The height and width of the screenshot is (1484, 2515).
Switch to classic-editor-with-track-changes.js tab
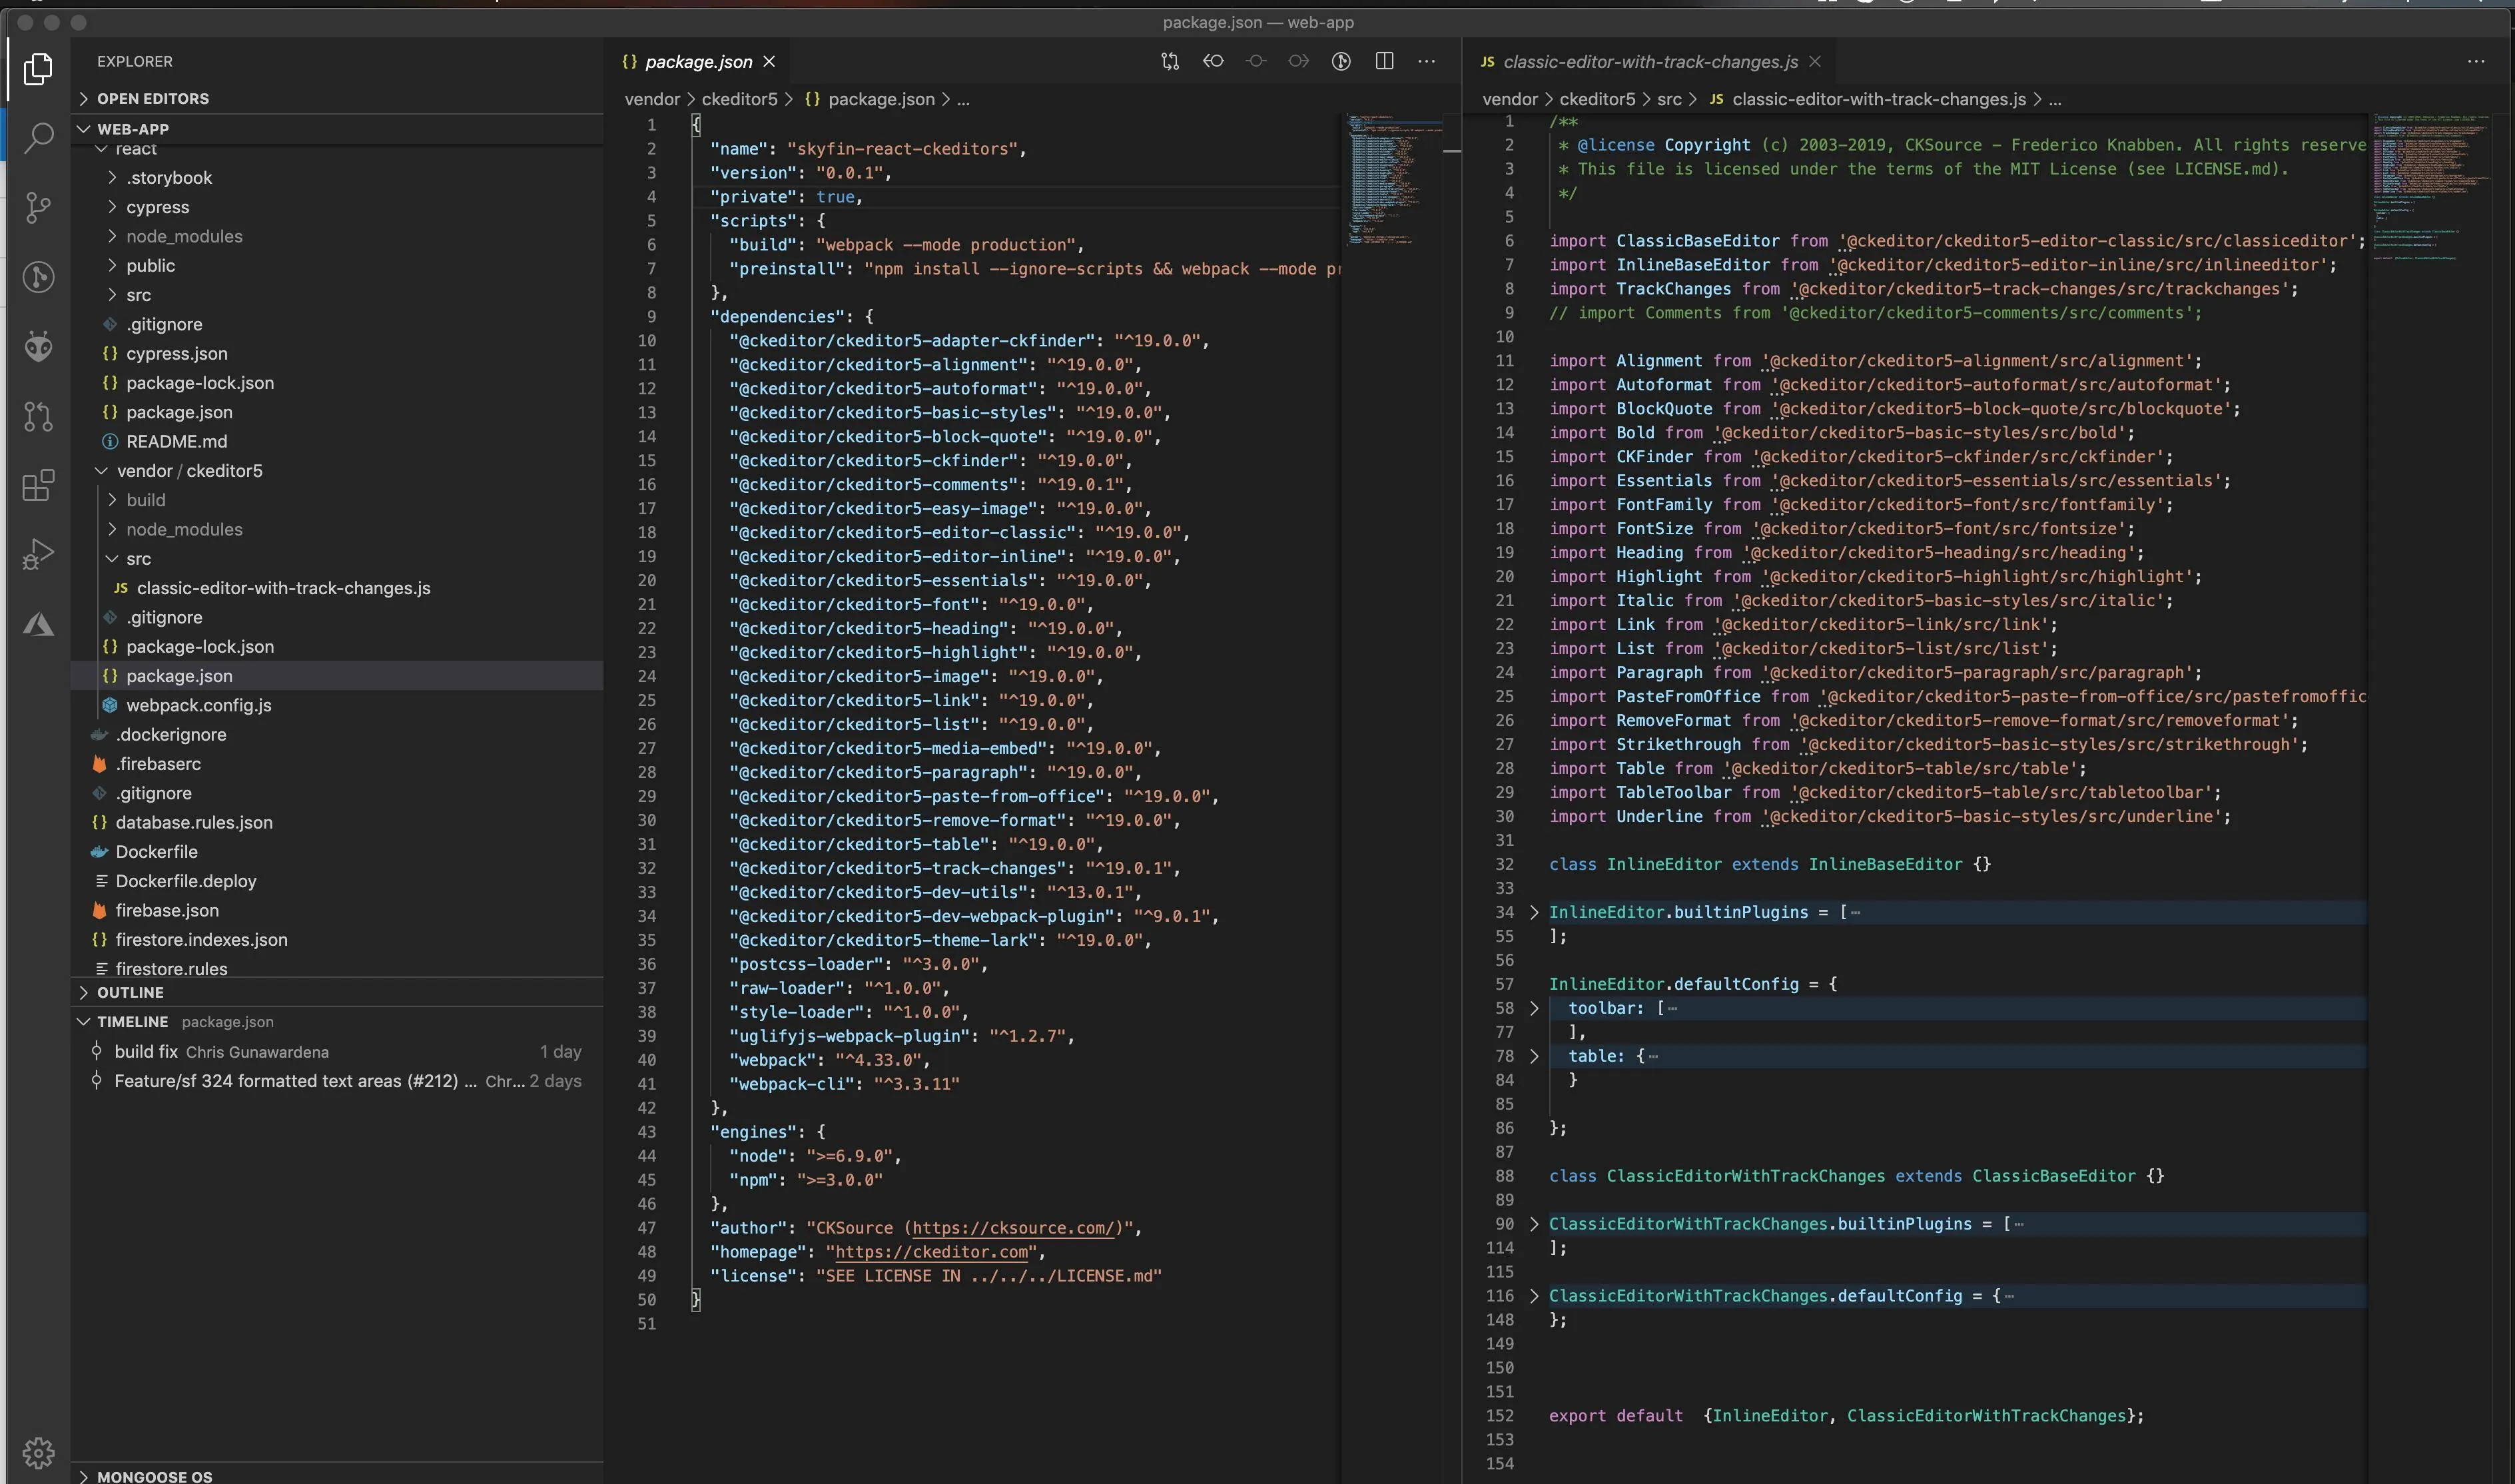coord(1649,62)
